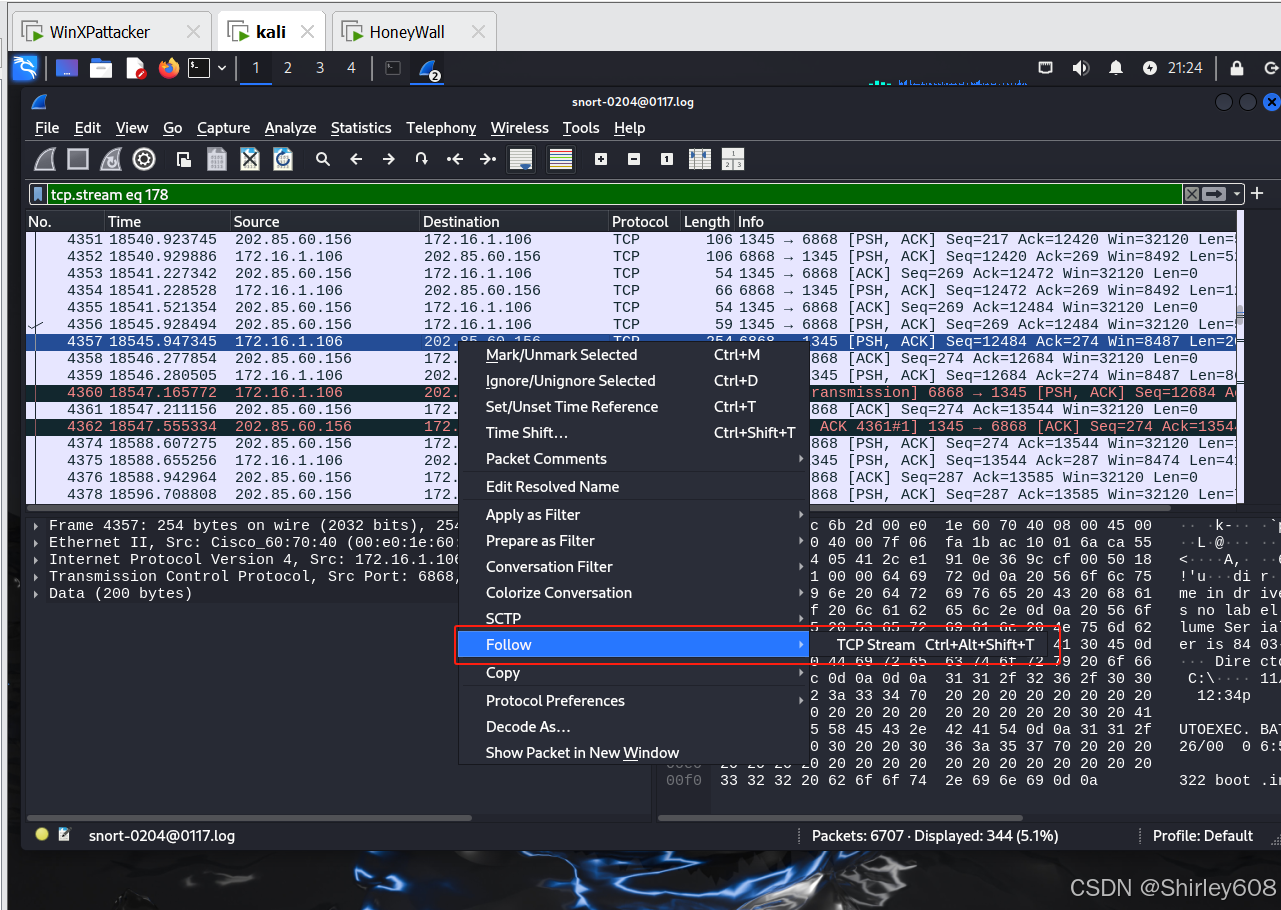Open the Analyze menu
The width and height of the screenshot is (1281, 910).
click(x=290, y=128)
